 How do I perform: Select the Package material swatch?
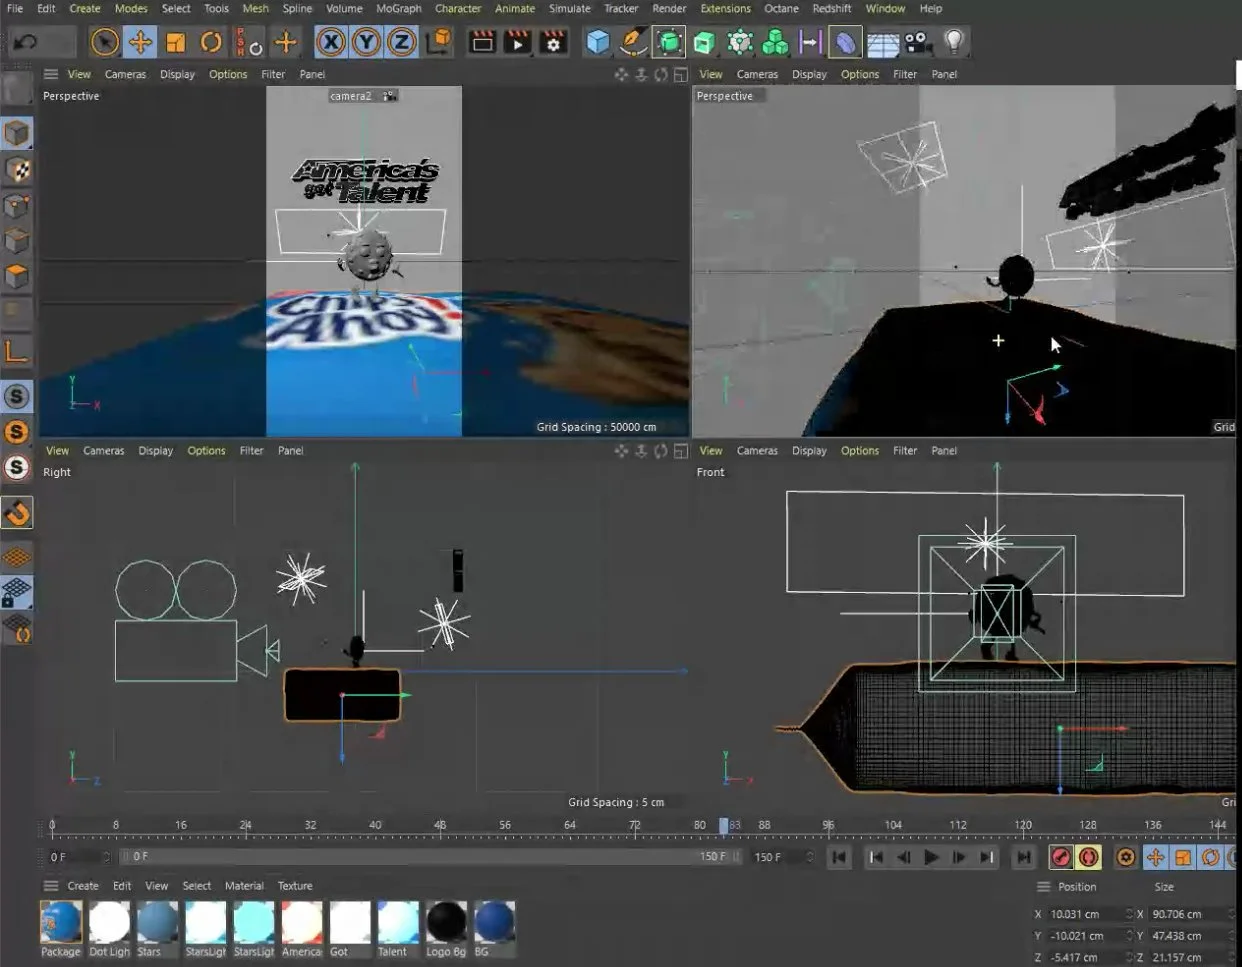click(x=61, y=922)
